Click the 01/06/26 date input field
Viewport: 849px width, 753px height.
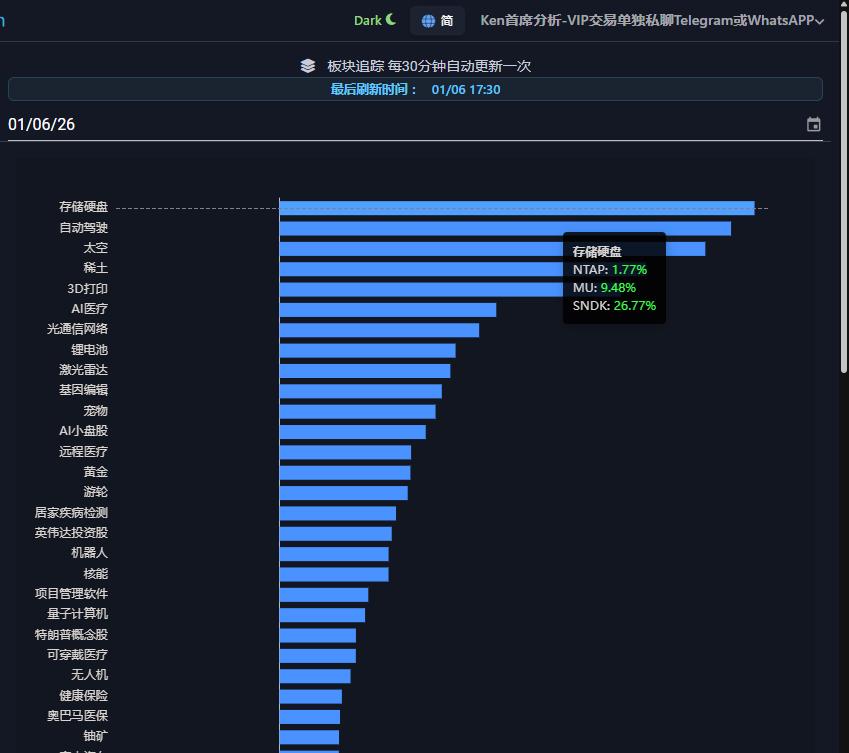point(400,125)
